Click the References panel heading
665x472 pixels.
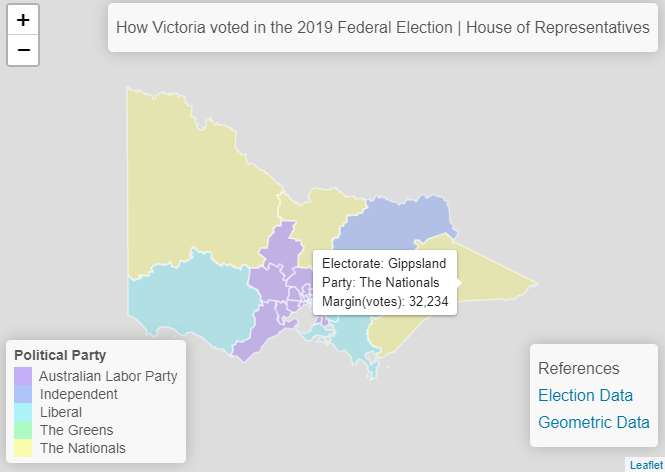pos(578,368)
